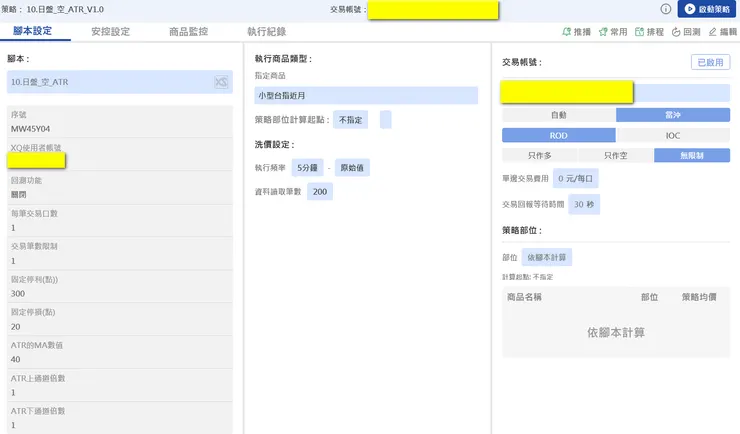This screenshot has width=740, height=434.
Task: Click the strategy name 10.日盤_空_ATR_V1.0 at top
Action: 65,9
